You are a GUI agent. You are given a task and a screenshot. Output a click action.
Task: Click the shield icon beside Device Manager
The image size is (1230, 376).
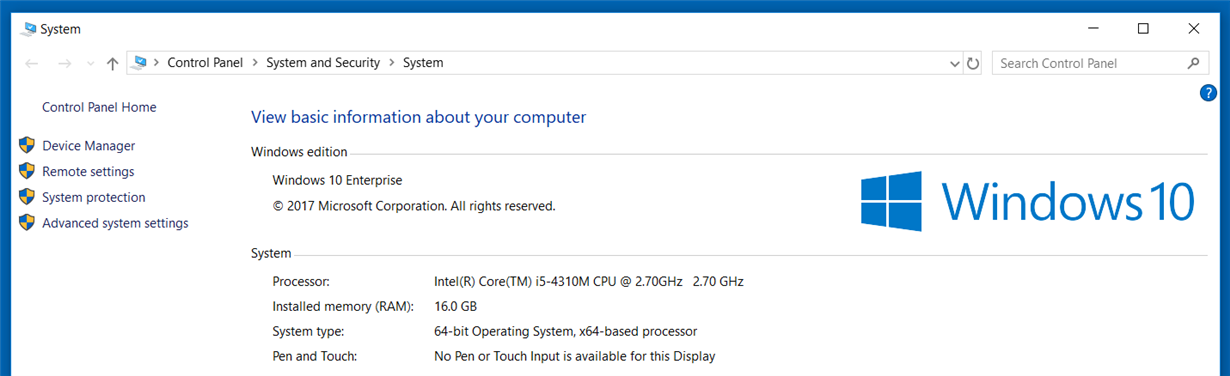27,145
